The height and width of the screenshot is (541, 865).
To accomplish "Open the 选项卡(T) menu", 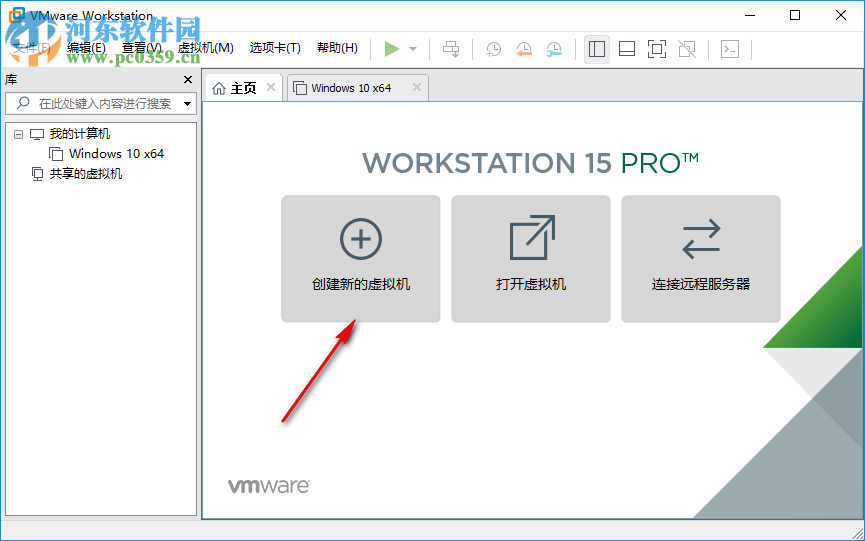I will tap(275, 48).
